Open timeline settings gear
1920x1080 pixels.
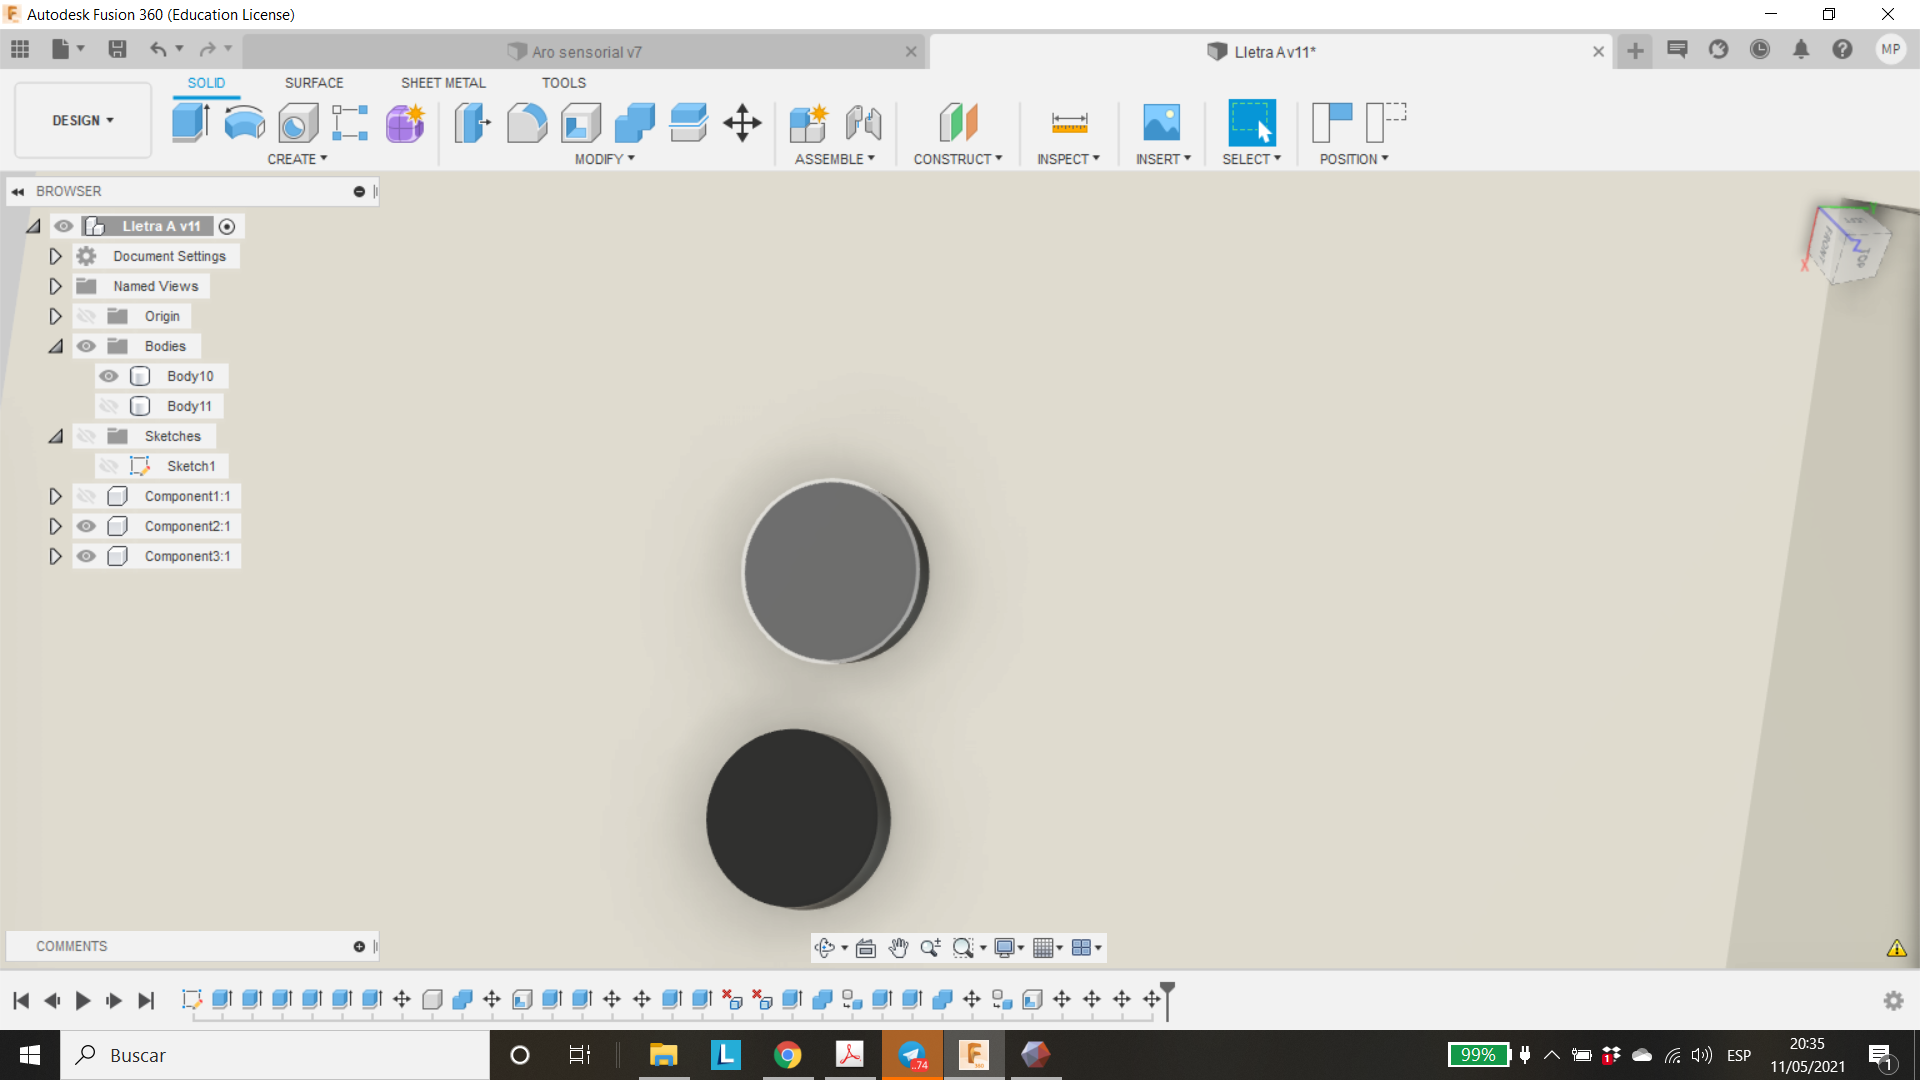coord(1893,1000)
